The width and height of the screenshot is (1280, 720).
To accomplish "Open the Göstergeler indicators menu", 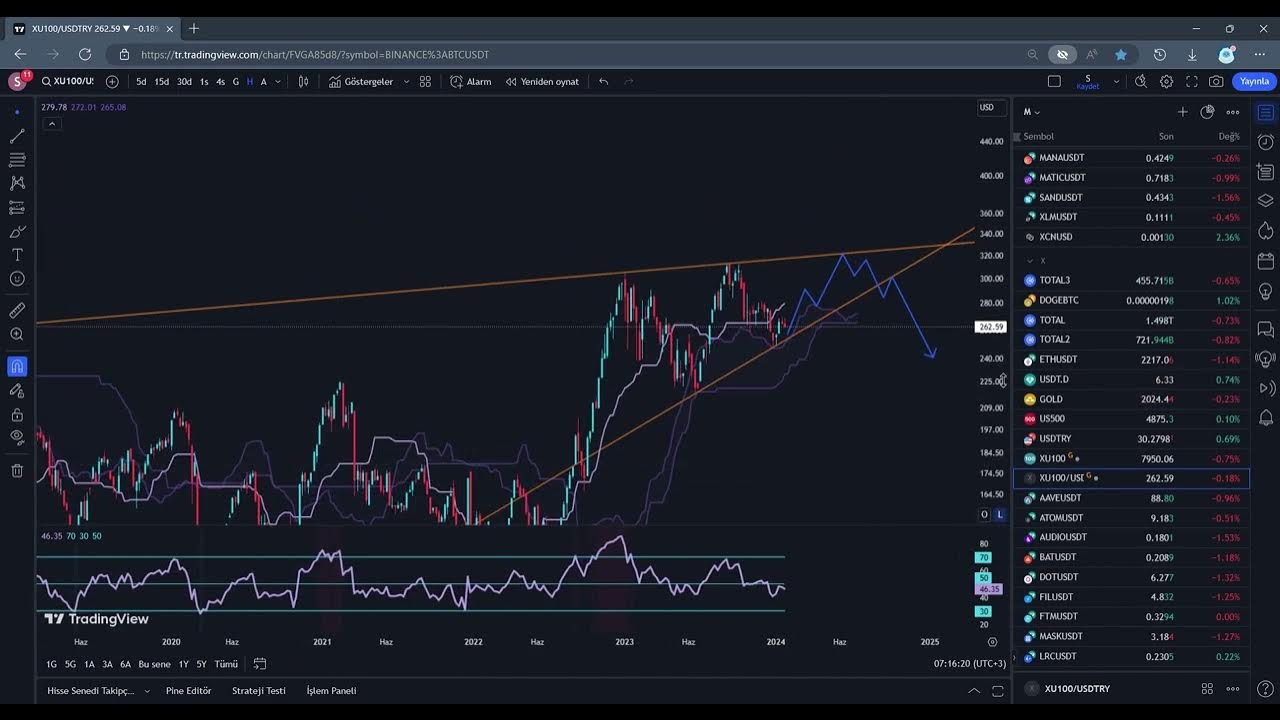I will point(368,82).
